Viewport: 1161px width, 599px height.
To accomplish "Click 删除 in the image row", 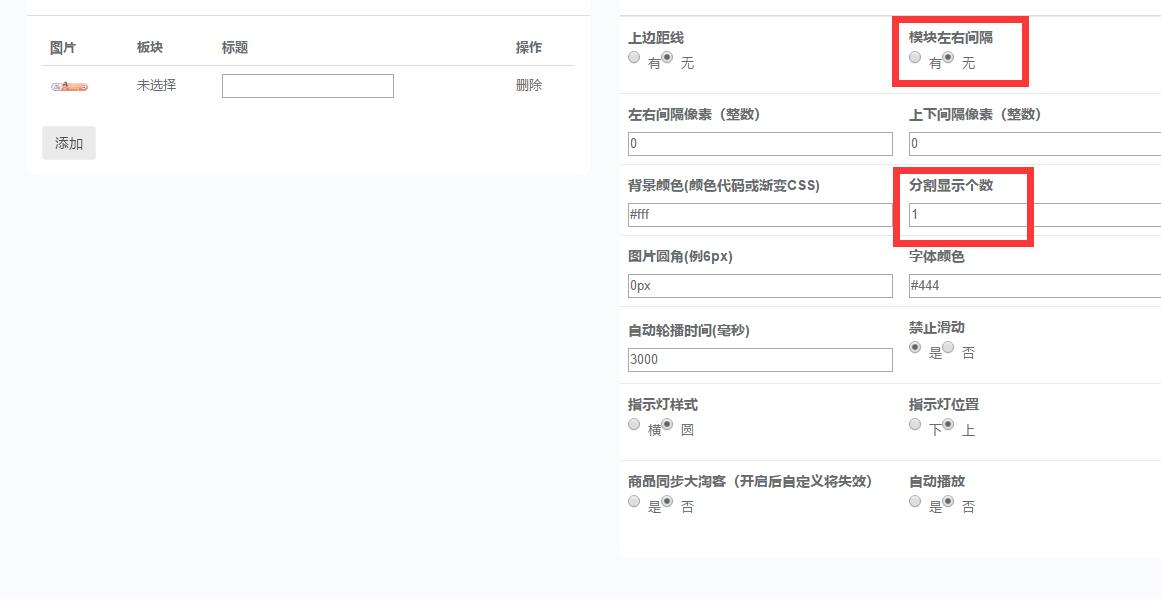I will tap(529, 85).
